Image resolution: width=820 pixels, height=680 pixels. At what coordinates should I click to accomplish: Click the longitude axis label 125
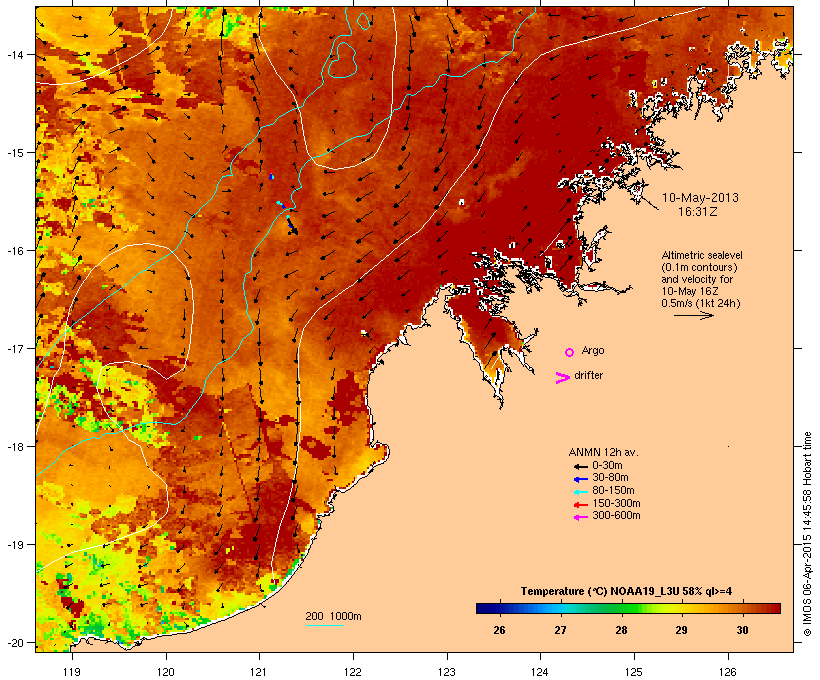pos(634,672)
